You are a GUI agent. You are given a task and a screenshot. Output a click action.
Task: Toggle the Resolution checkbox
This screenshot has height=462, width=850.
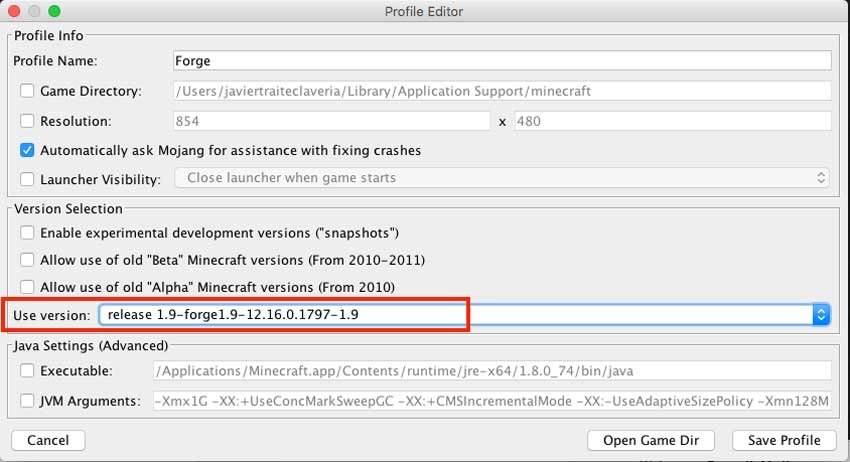tap(27, 121)
